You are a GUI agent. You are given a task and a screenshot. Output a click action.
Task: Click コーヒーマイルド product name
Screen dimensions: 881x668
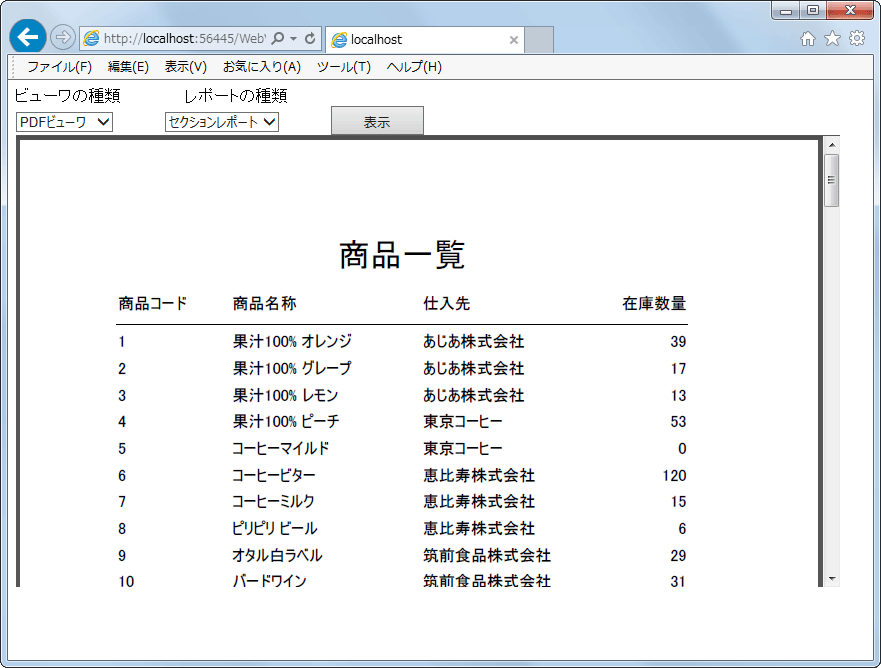tap(280, 448)
